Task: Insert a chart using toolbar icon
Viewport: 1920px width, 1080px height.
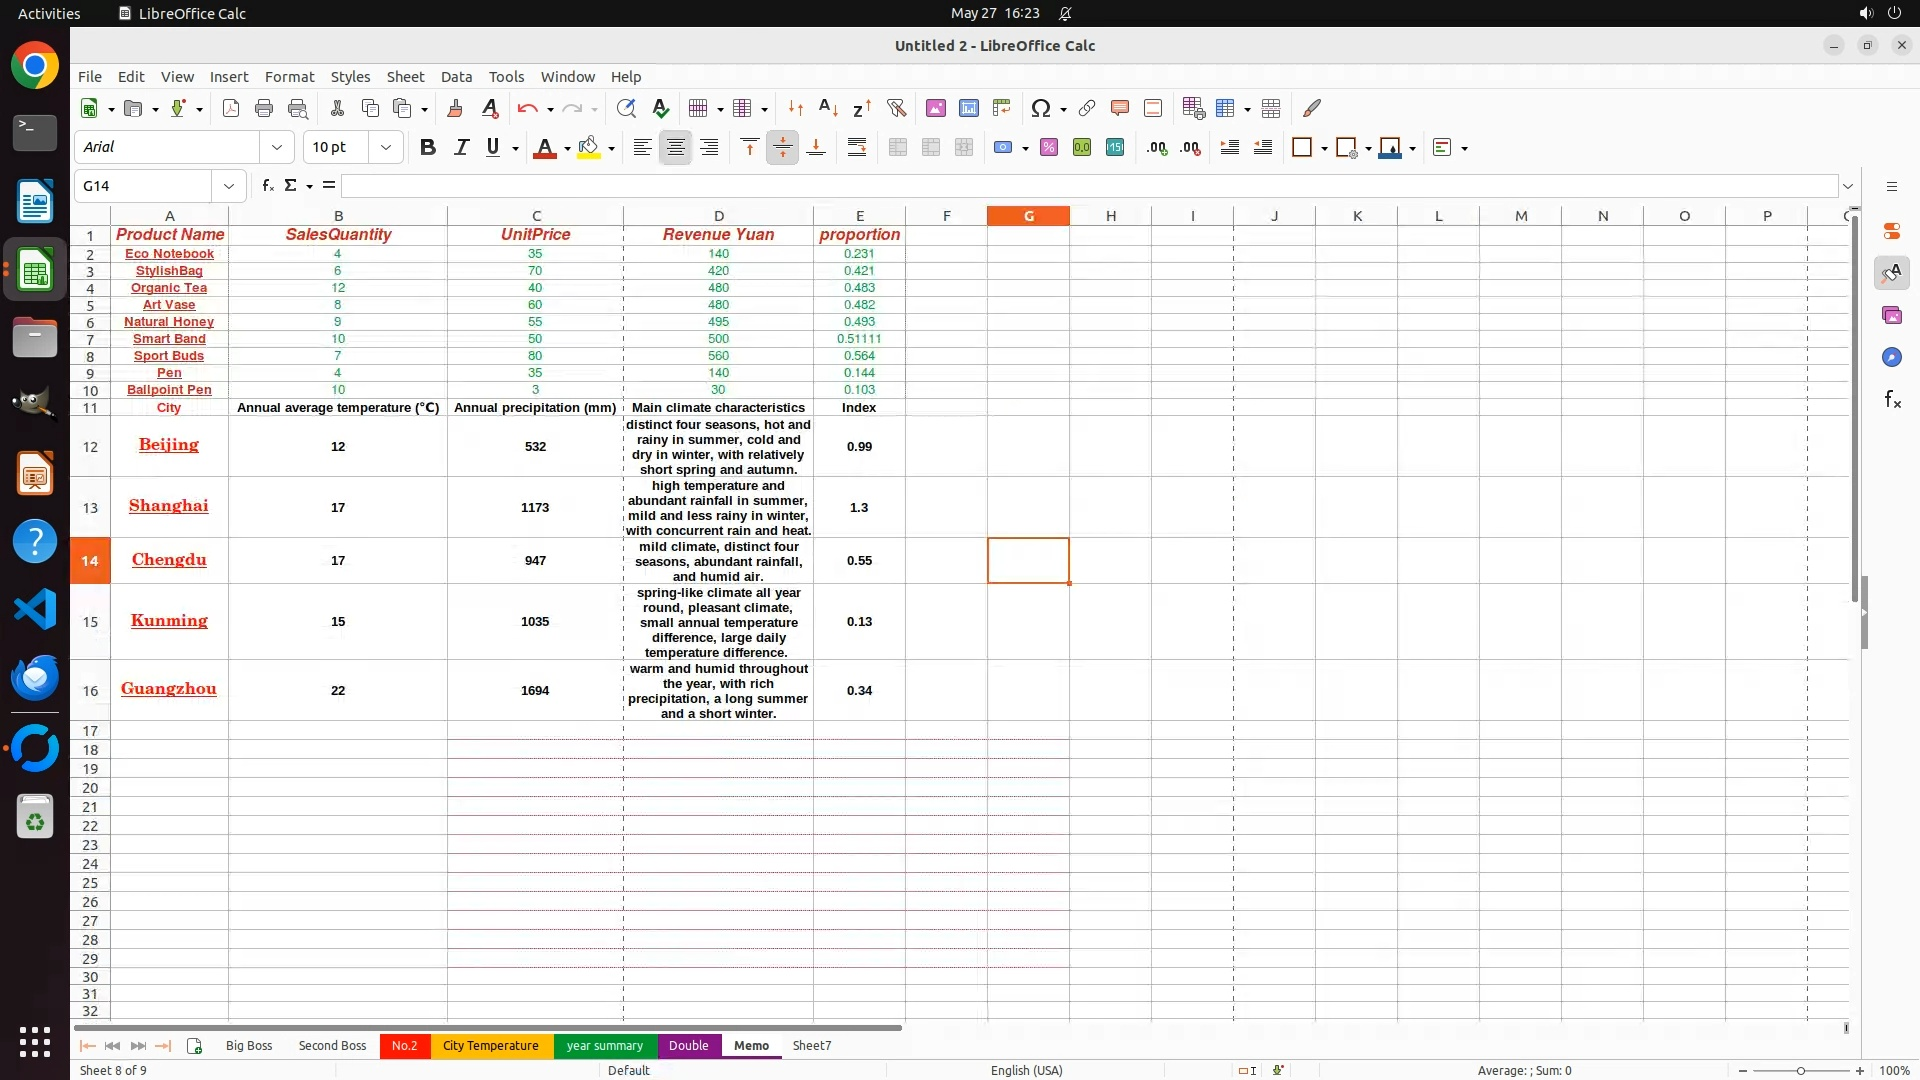Action: pos(968,108)
